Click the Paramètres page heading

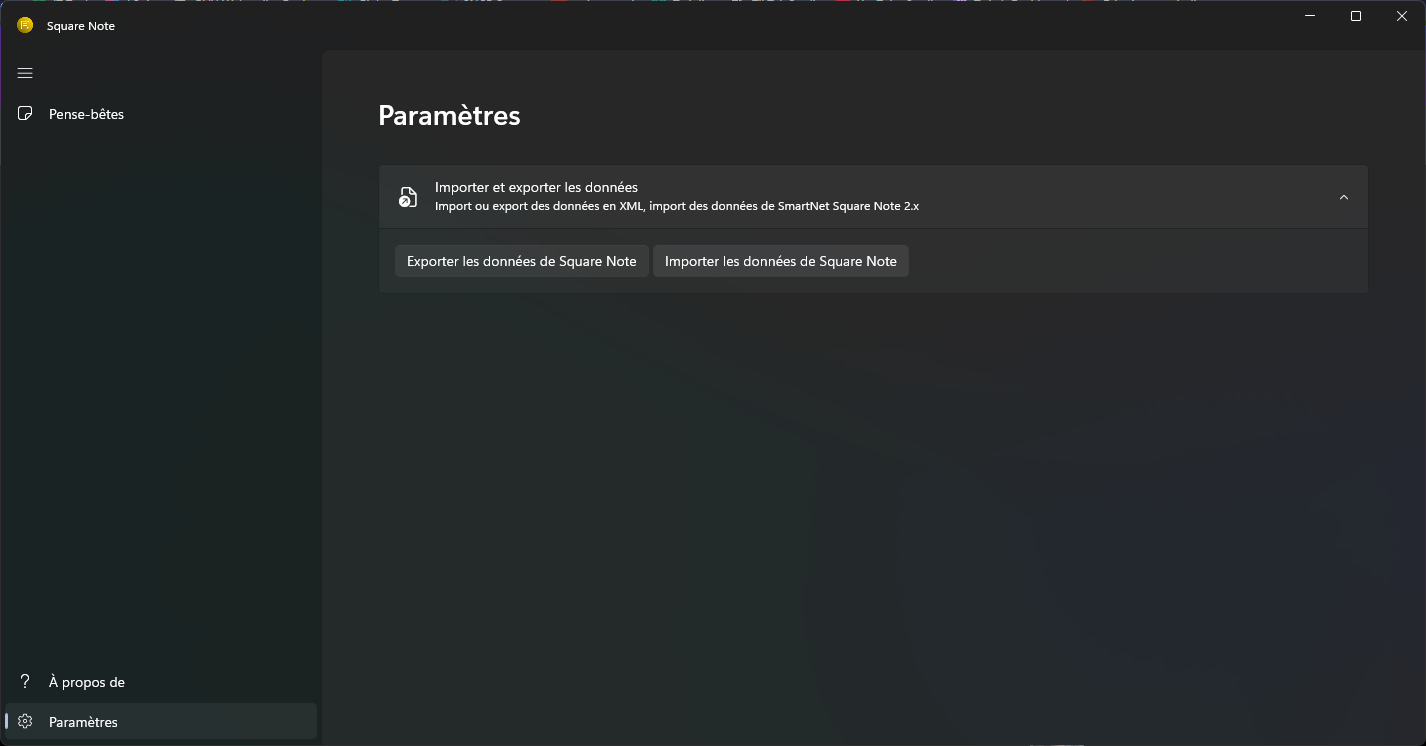(x=449, y=116)
